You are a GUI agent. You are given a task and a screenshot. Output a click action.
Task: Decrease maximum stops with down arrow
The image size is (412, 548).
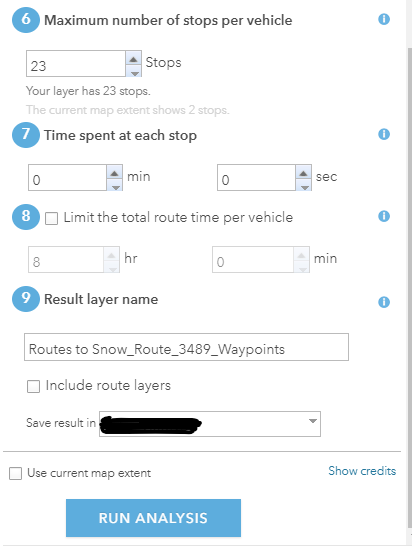133,71
